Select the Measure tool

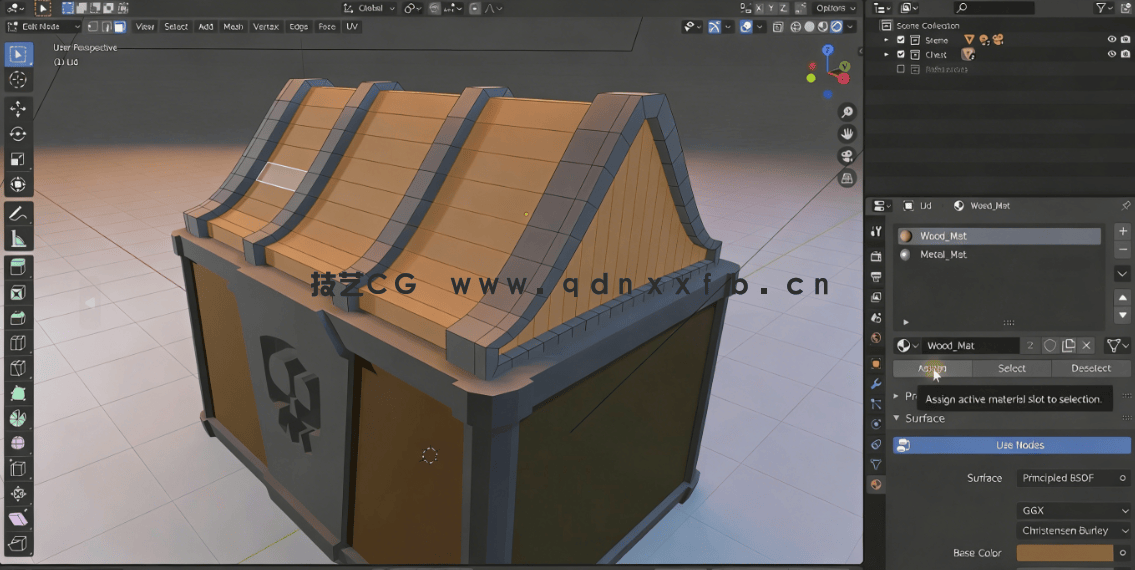[x=18, y=239]
